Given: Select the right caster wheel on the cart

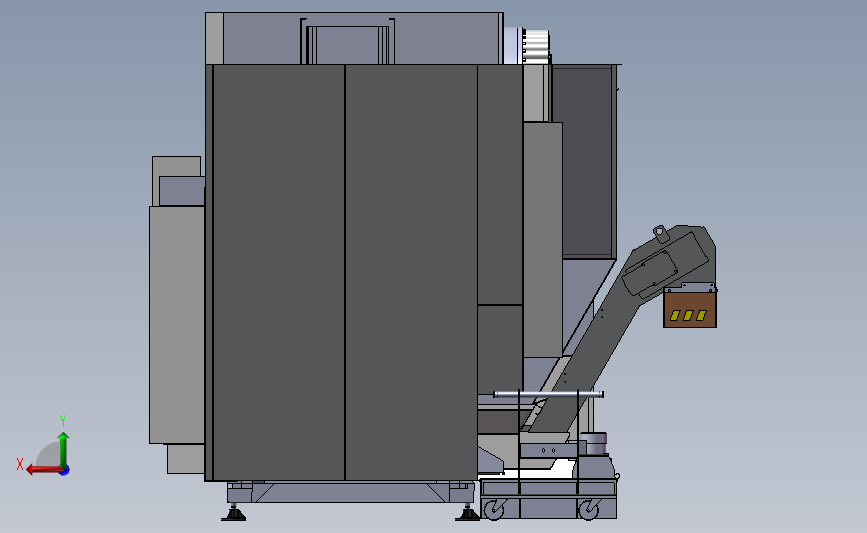Looking at the screenshot, I should point(589,509).
